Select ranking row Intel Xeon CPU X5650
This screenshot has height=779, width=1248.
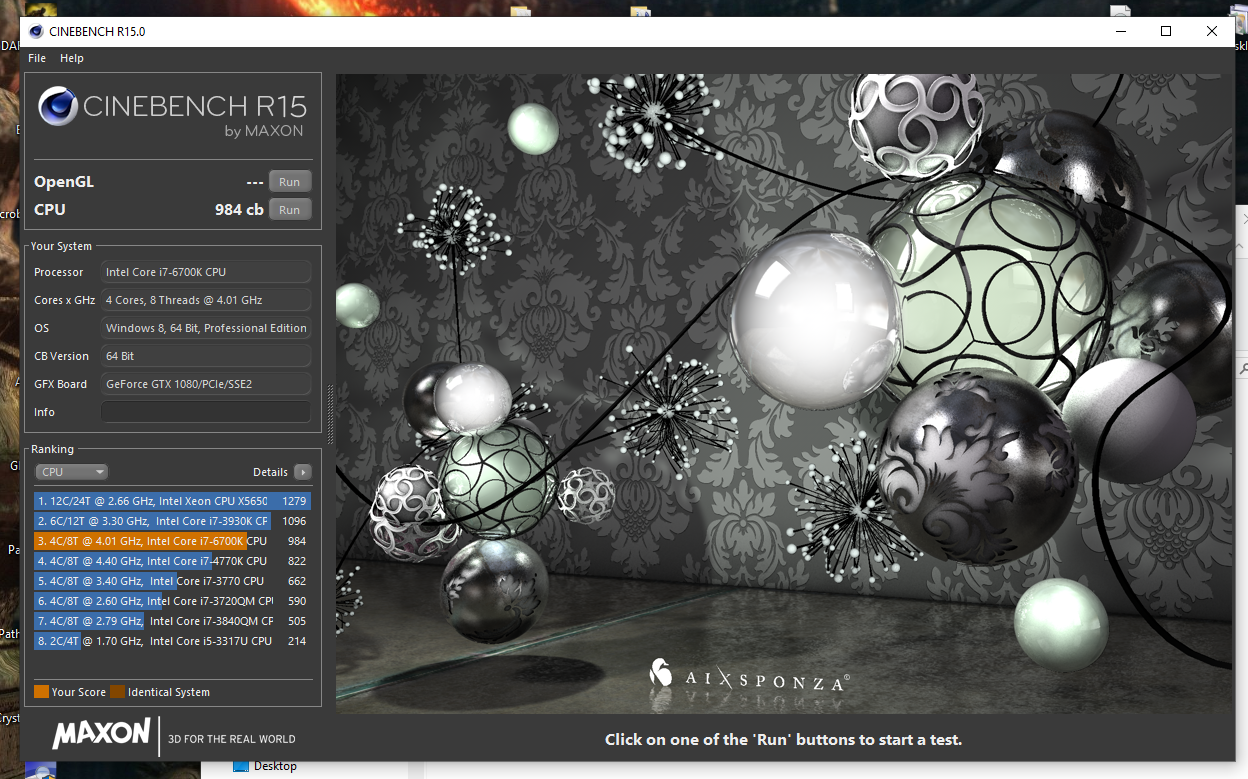pos(172,501)
